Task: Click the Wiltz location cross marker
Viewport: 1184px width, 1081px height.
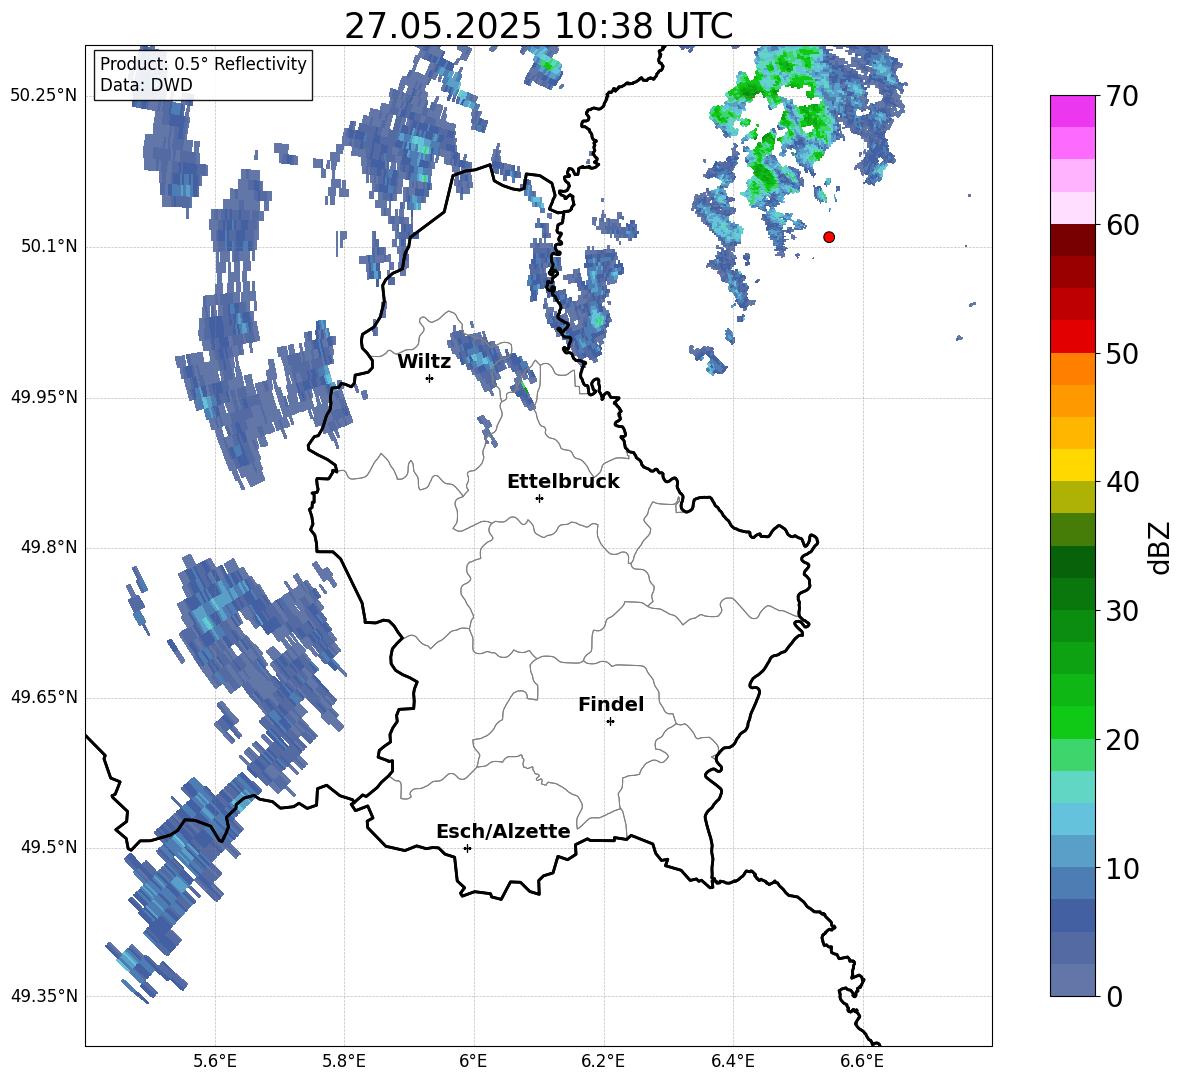Action: [430, 378]
